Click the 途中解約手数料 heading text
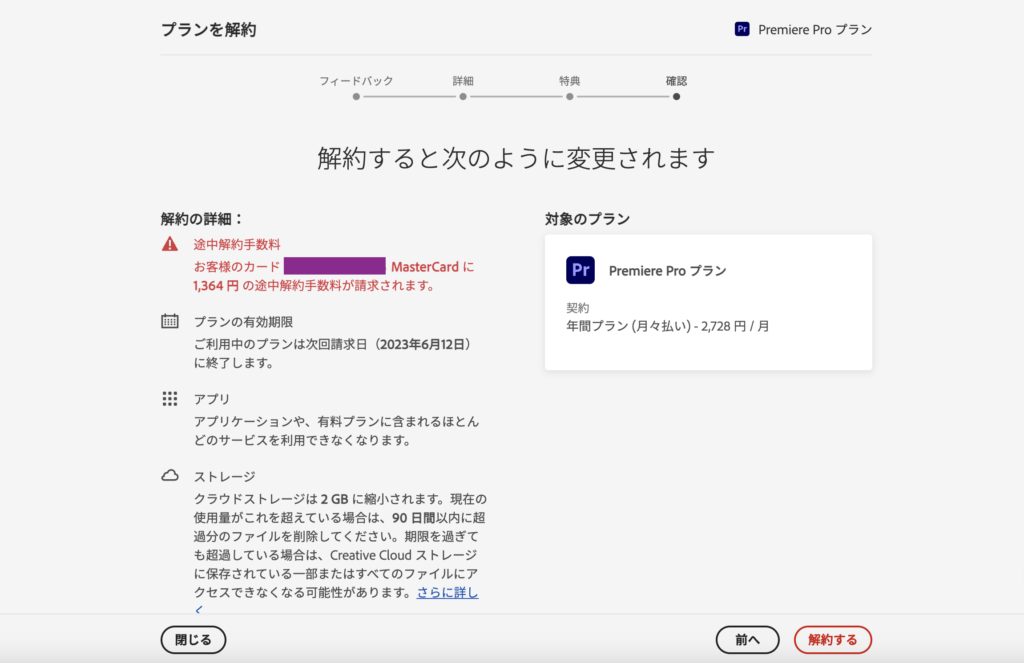 [x=237, y=244]
